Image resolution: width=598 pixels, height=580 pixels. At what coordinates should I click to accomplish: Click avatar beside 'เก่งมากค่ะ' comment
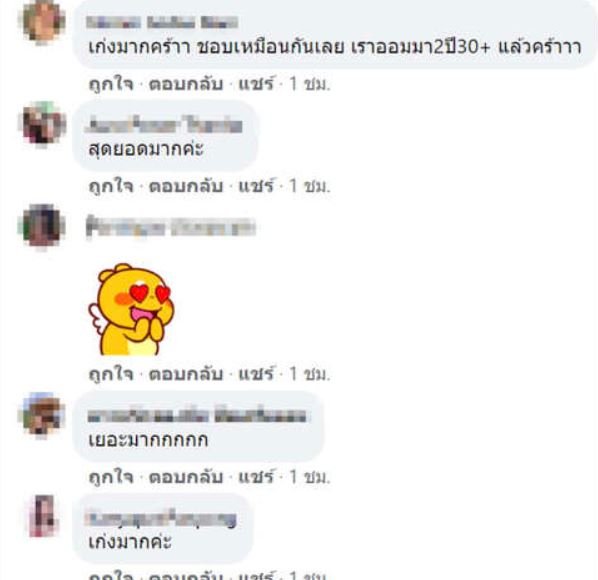coord(42,516)
